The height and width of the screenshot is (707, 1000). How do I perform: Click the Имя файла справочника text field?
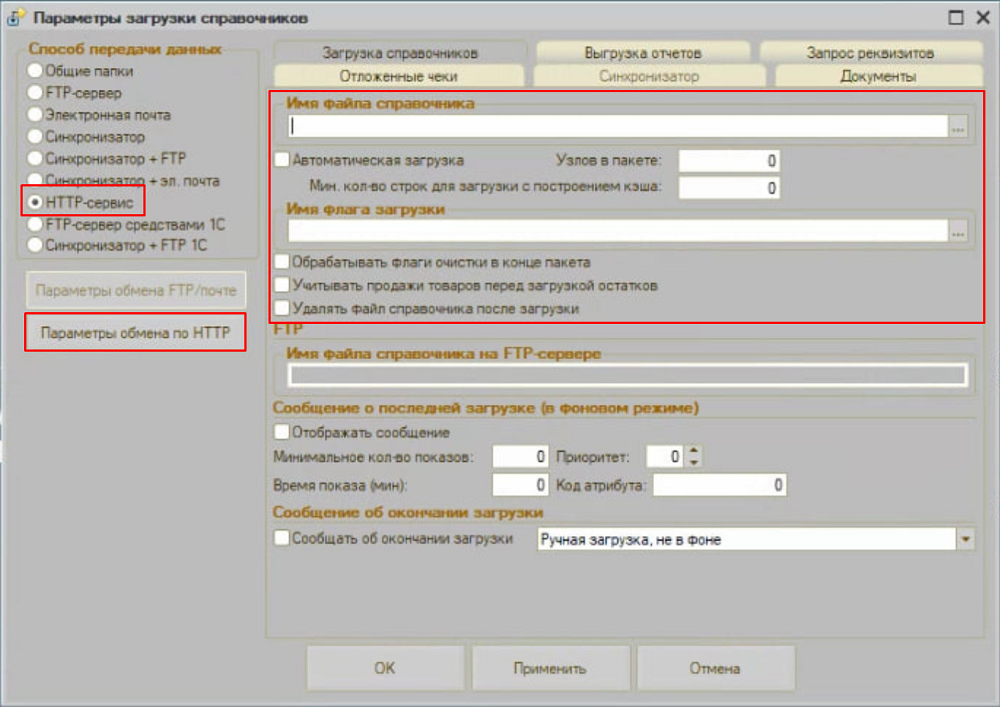pyautogui.click(x=615, y=127)
